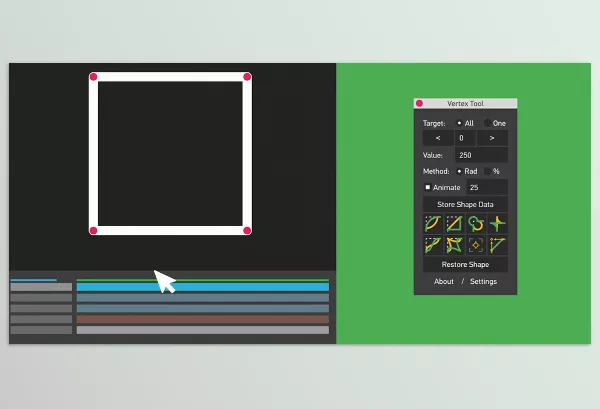This screenshot has width=600, height=409.
Task: Select the bottom-left pink vertex of the square
Action: [93, 230]
